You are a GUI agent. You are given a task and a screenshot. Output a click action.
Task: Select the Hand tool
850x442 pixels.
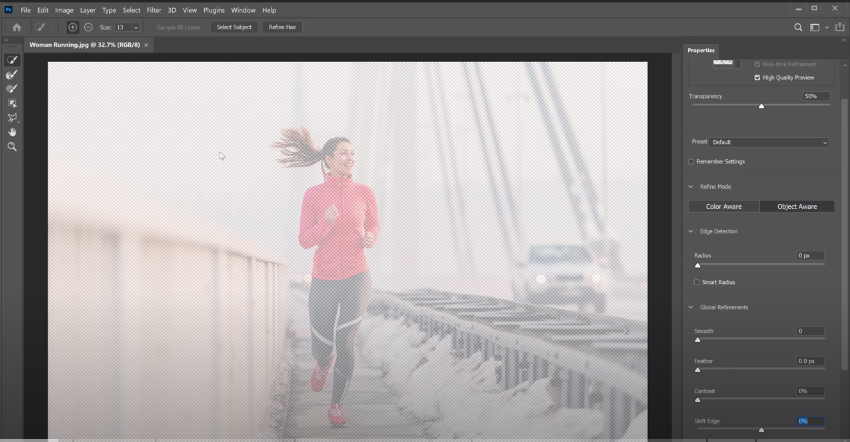[x=12, y=132]
